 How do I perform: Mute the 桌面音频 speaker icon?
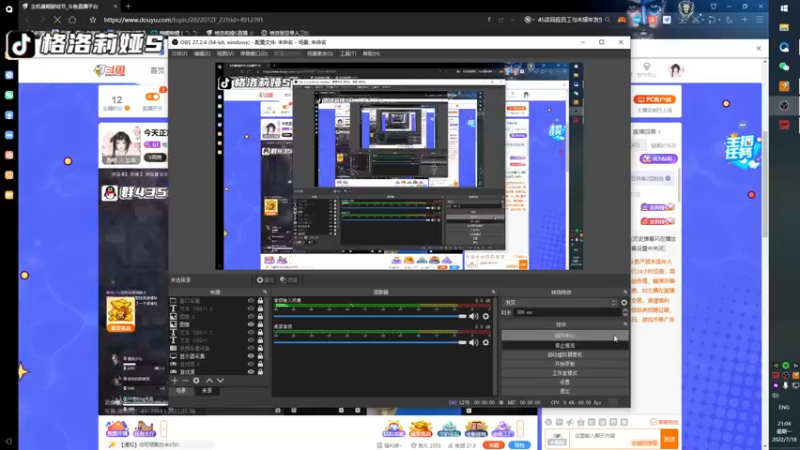click(473, 342)
